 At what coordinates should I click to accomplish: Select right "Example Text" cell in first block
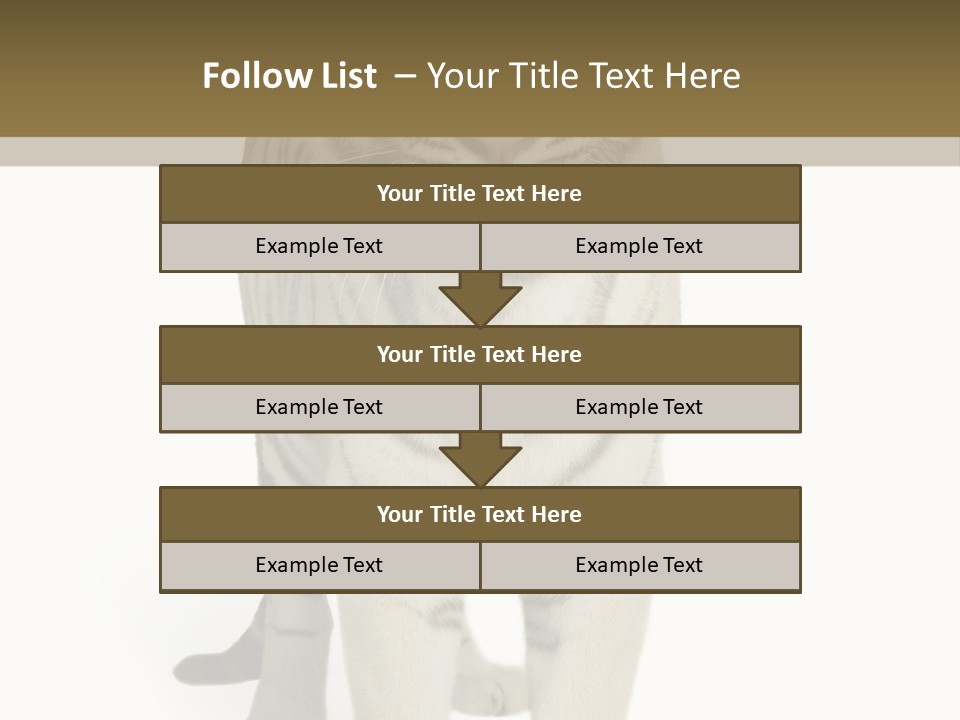640,247
